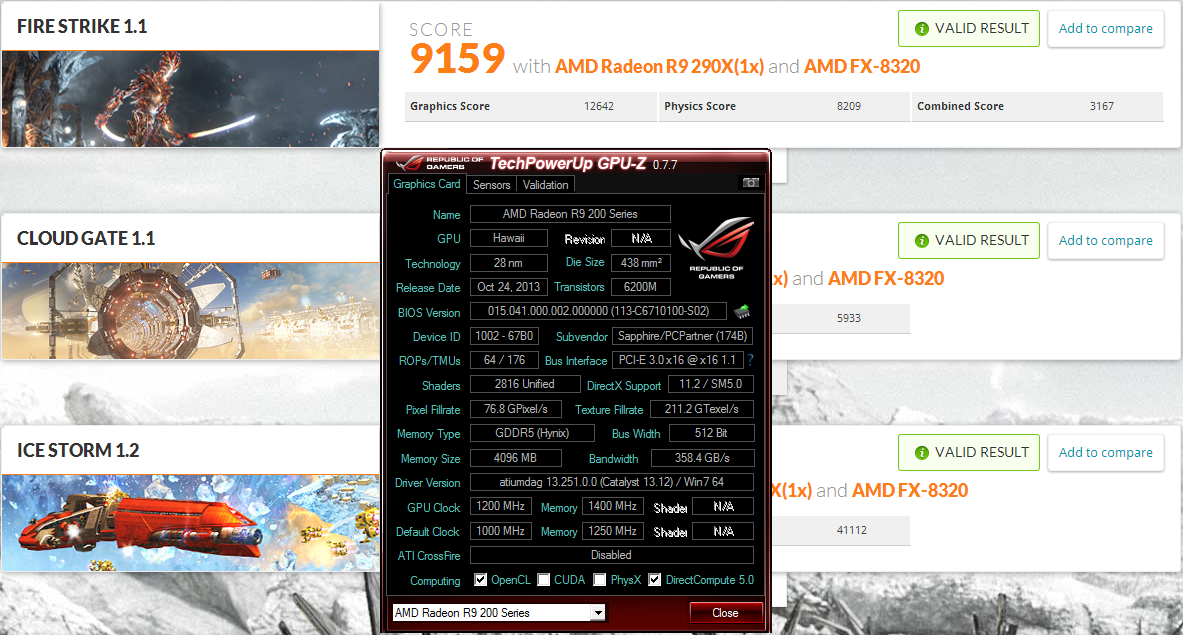This screenshot has height=635, width=1183.
Task: Click the ROG logo in the GPU-Z title bar
Action: [x=410, y=163]
